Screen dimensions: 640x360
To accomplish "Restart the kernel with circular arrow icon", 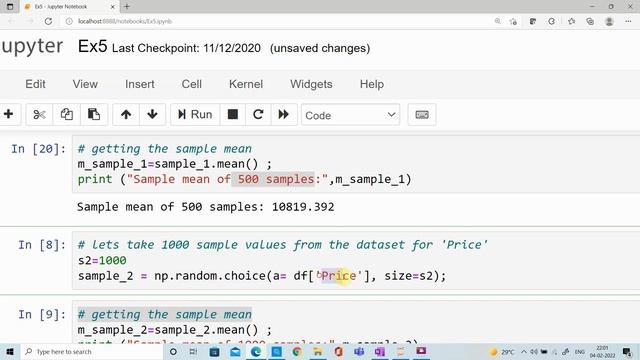I will (x=258, y=115).
